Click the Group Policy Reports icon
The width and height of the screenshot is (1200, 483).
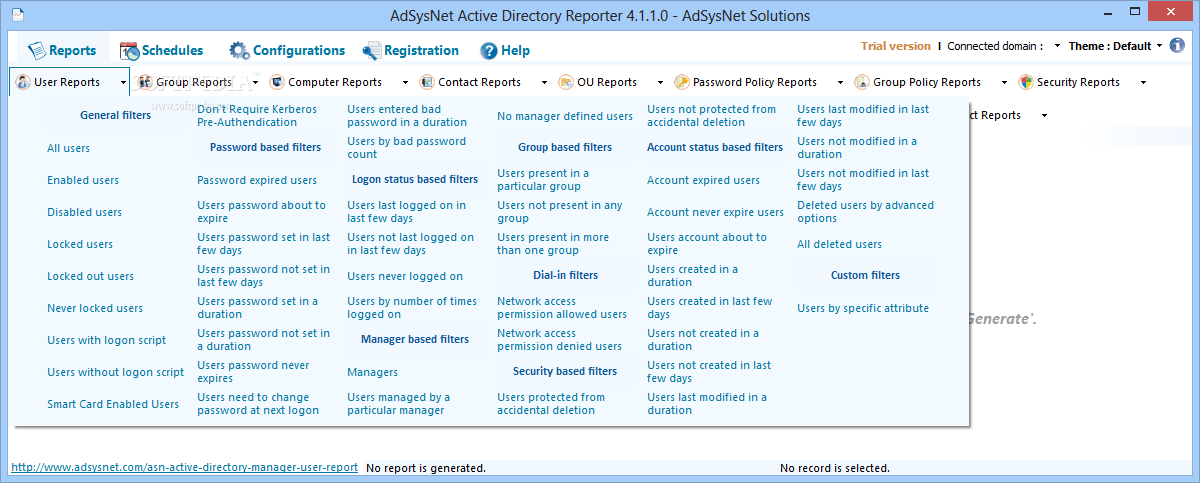point(862,82)
